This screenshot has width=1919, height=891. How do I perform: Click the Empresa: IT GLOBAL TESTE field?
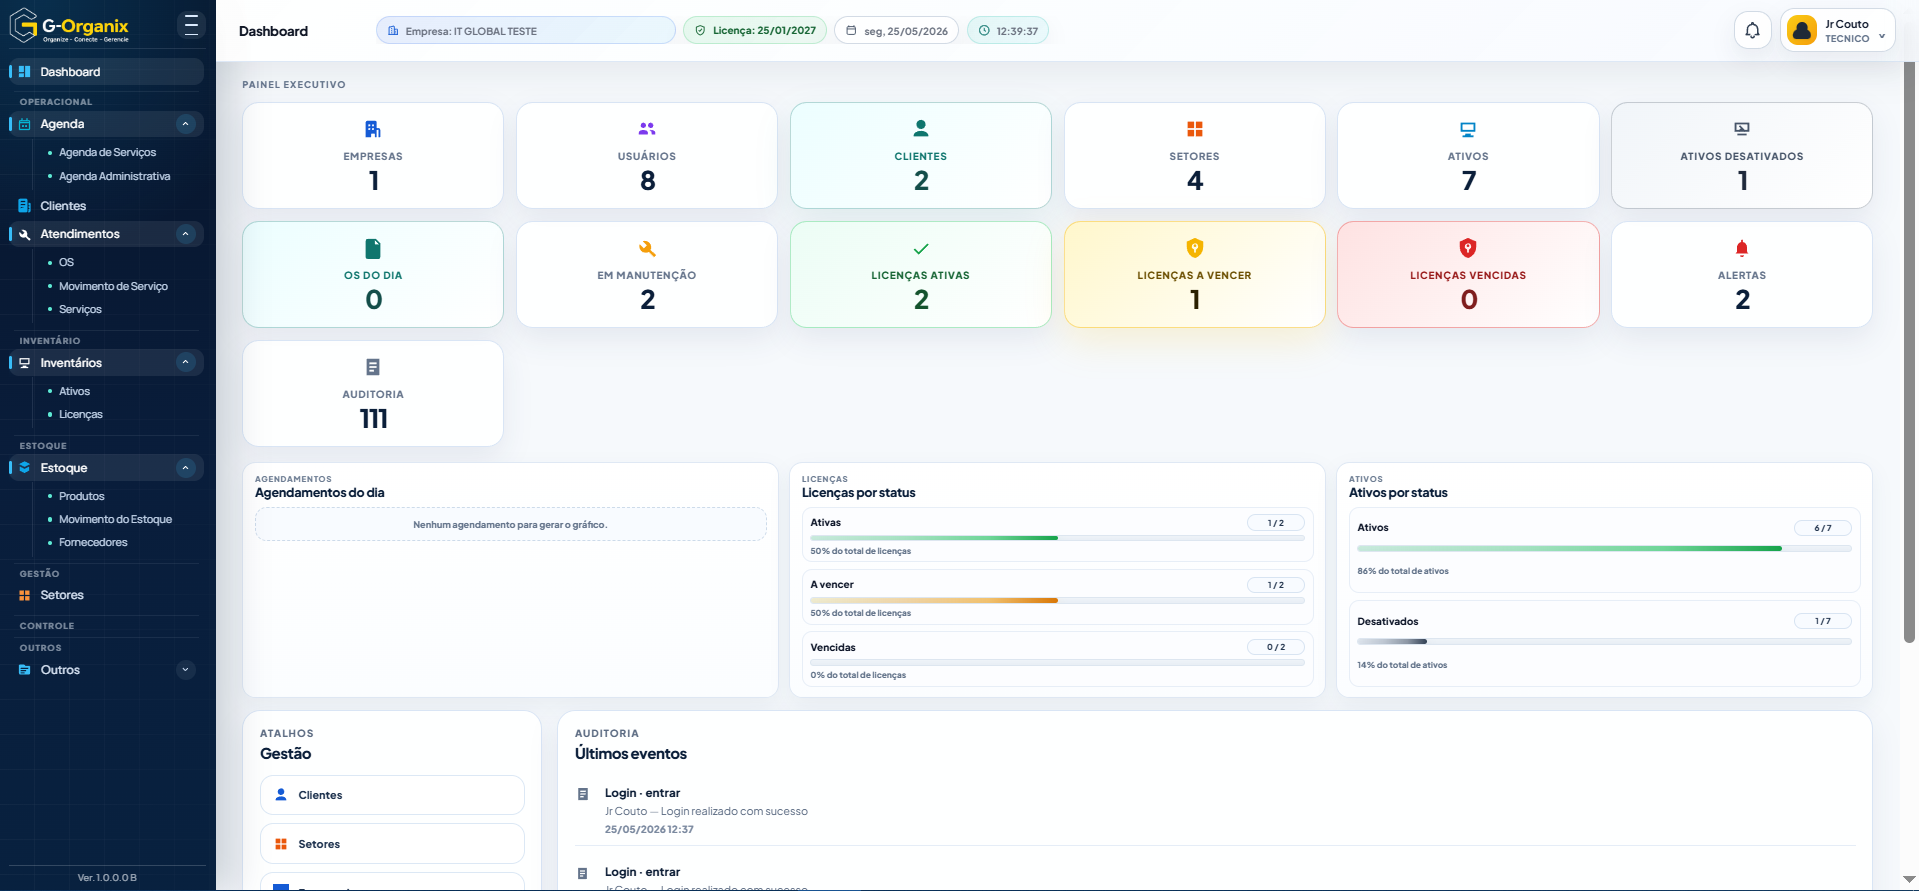click(x=526, y=31)
